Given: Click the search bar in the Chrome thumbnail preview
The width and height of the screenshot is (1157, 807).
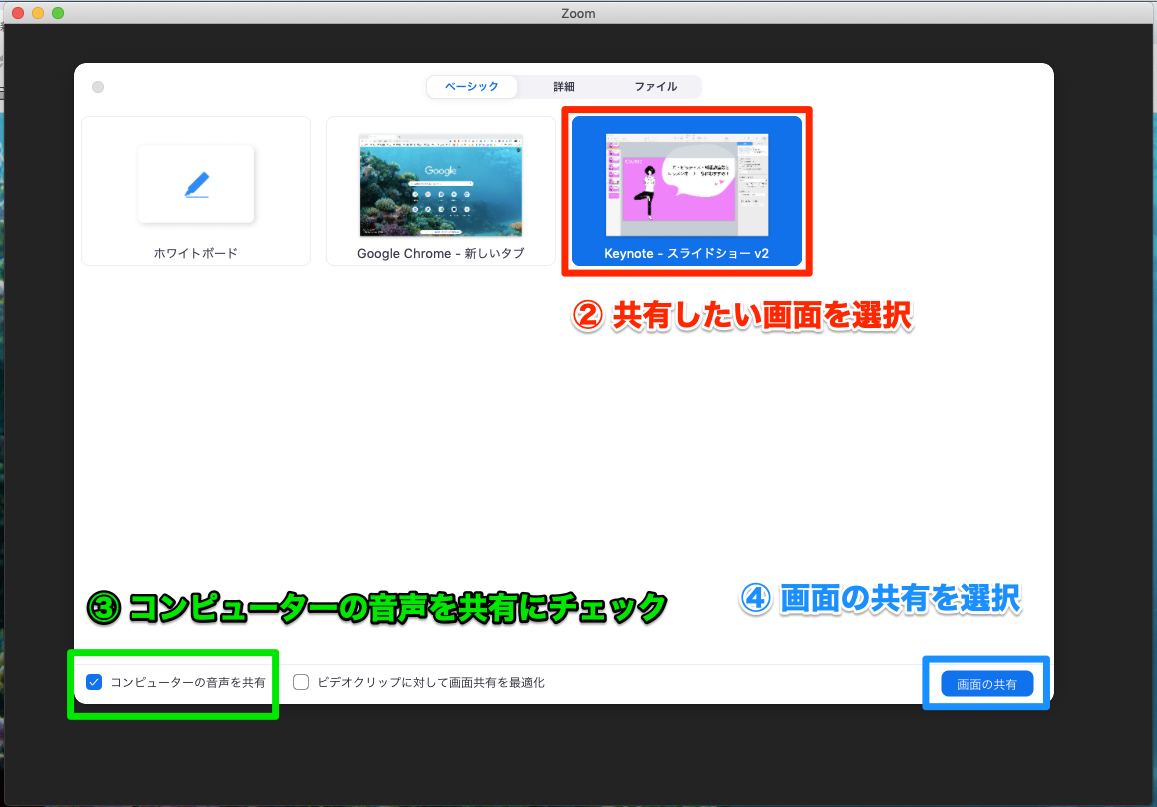Looking at the screenshot, I should point(440,186).
